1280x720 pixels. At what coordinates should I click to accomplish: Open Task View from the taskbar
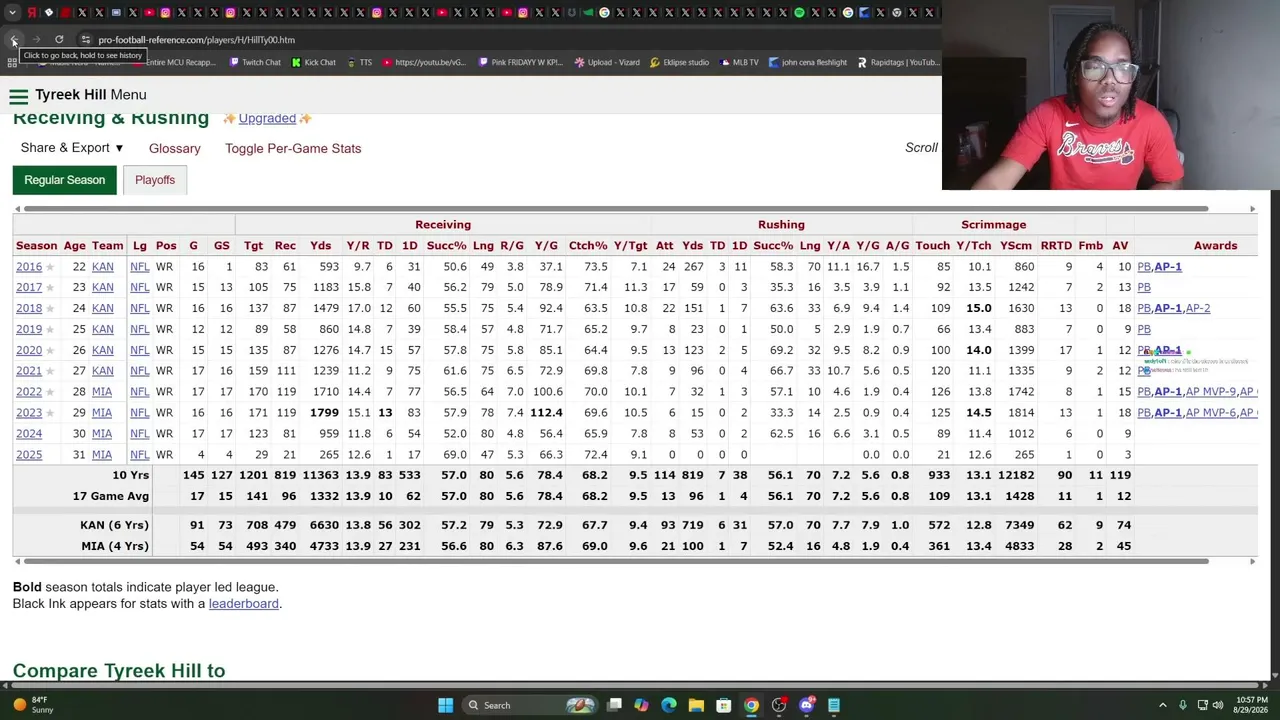click(614, 705)
